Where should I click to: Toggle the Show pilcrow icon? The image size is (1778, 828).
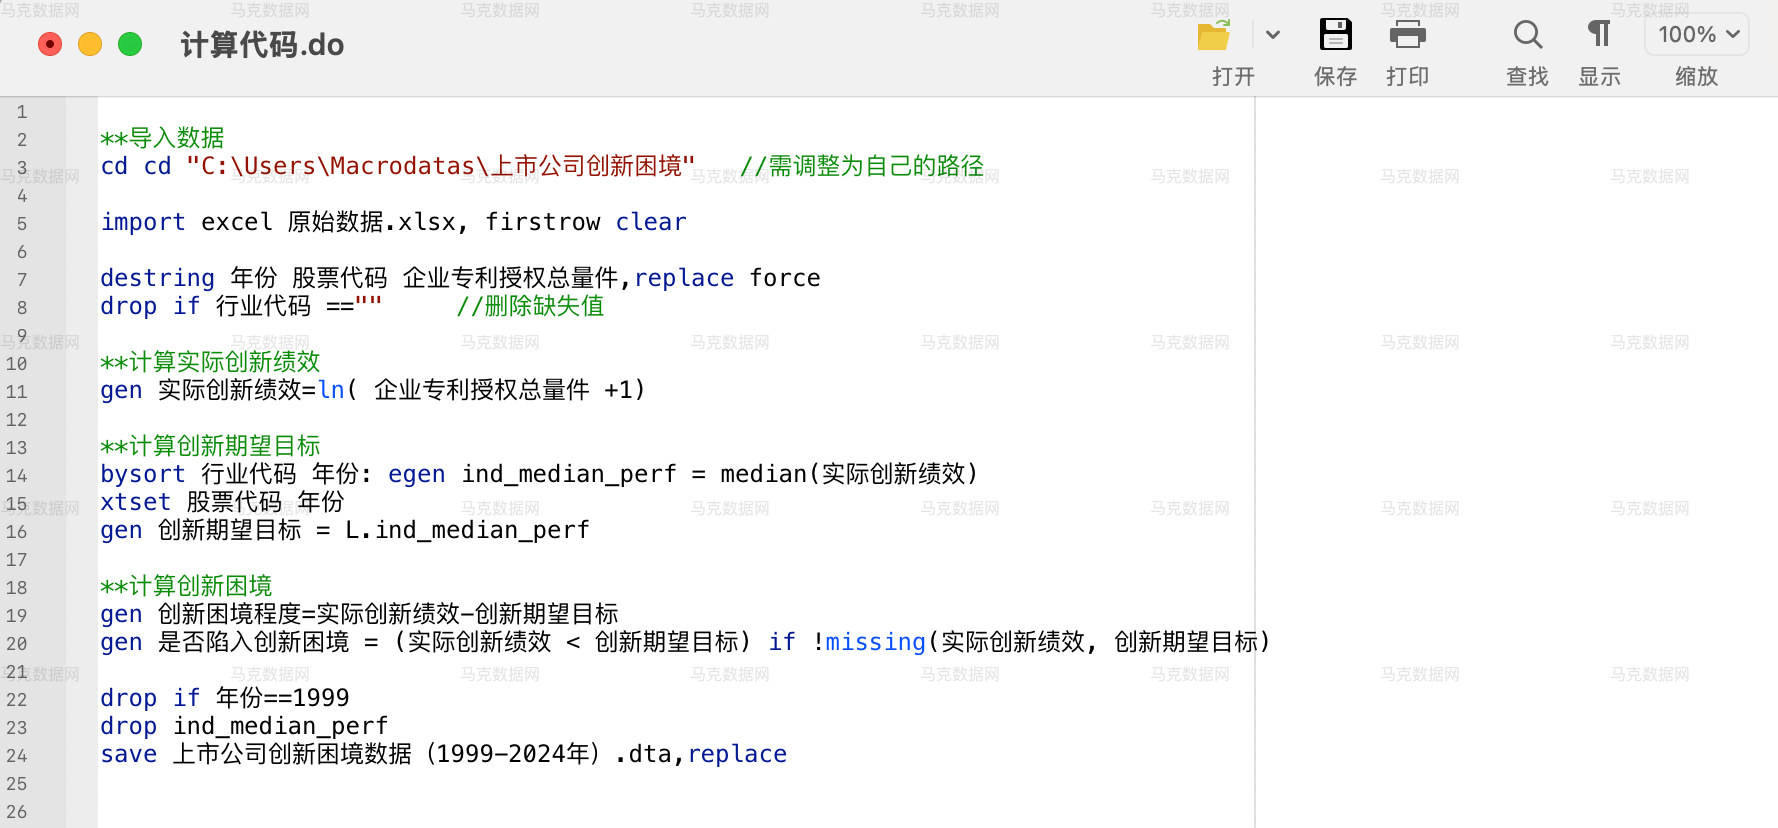click(x=1599, y=35)
